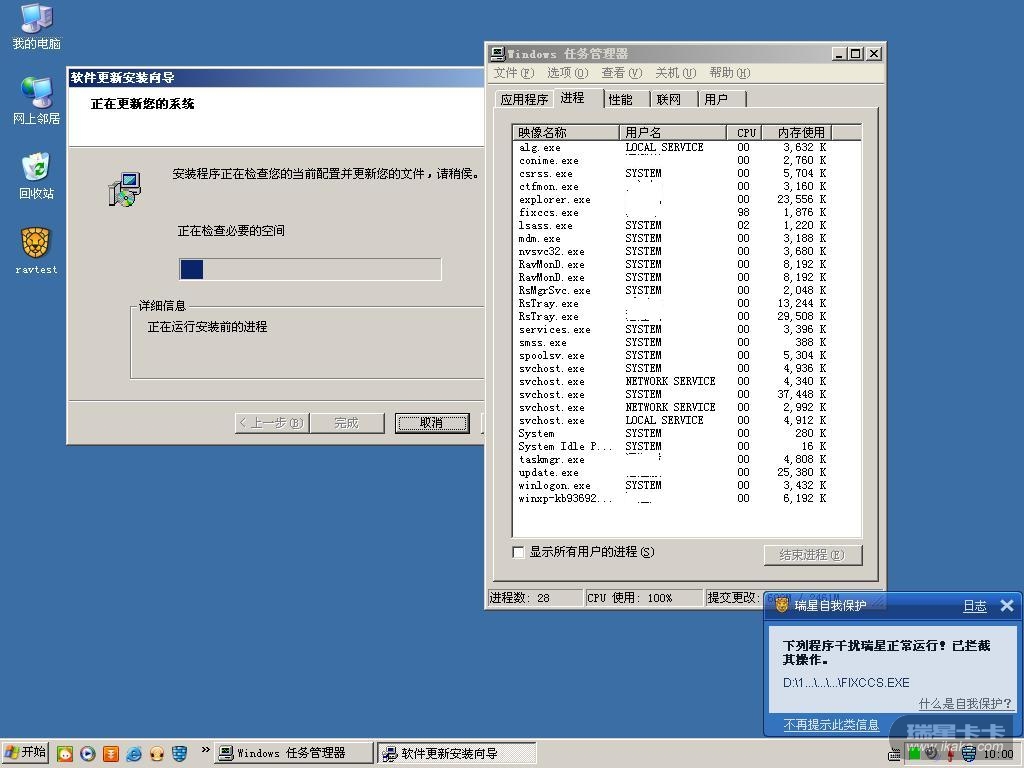Click the 结束进程(E) button
1024x768 pixels.
click(812, 555)
